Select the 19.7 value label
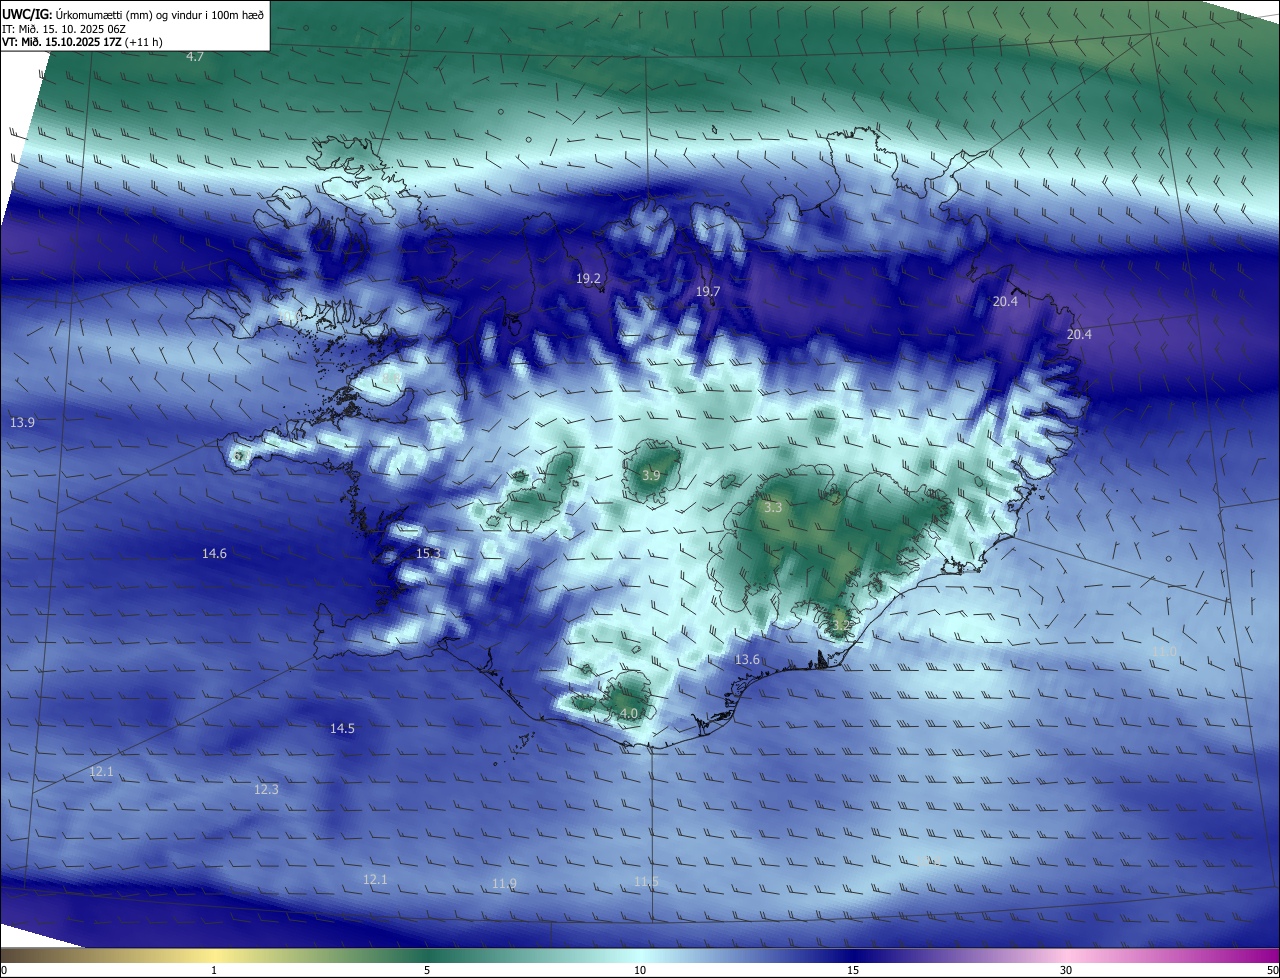Image resolution: width=1280 pixels, height=978 pixels. (707, 291)
